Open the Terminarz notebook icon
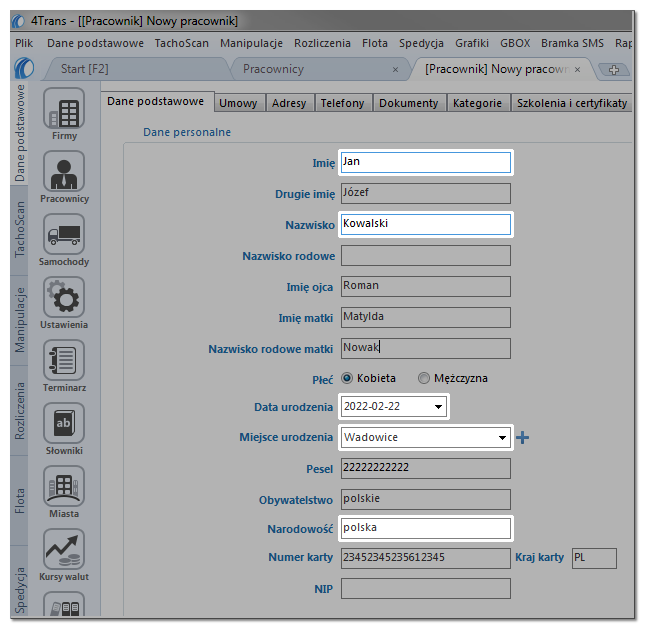 (64, 360)
